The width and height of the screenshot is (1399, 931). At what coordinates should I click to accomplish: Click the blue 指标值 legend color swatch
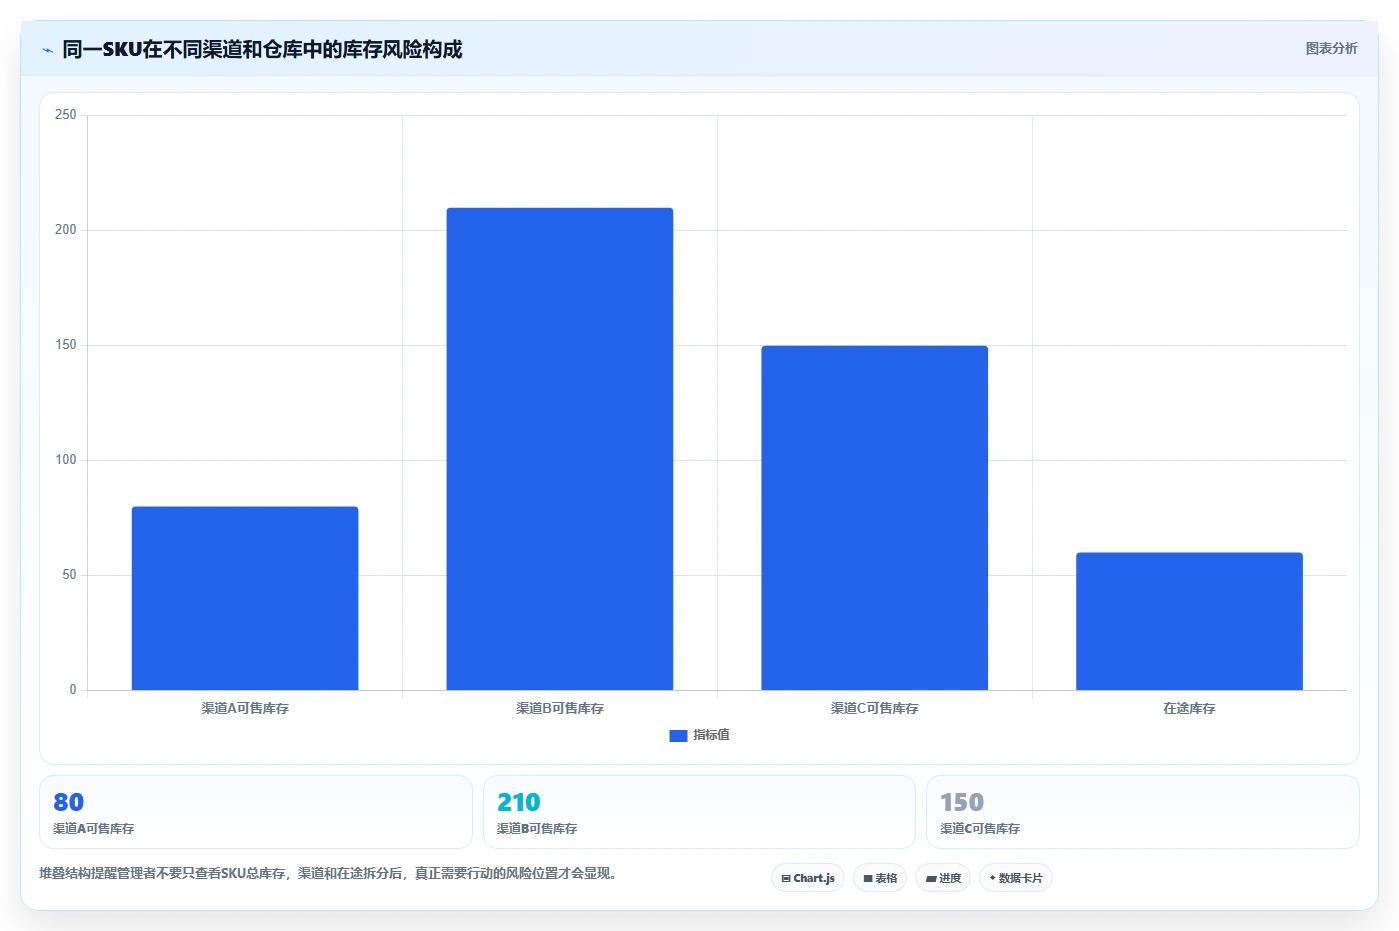click(x=678, y=735)
